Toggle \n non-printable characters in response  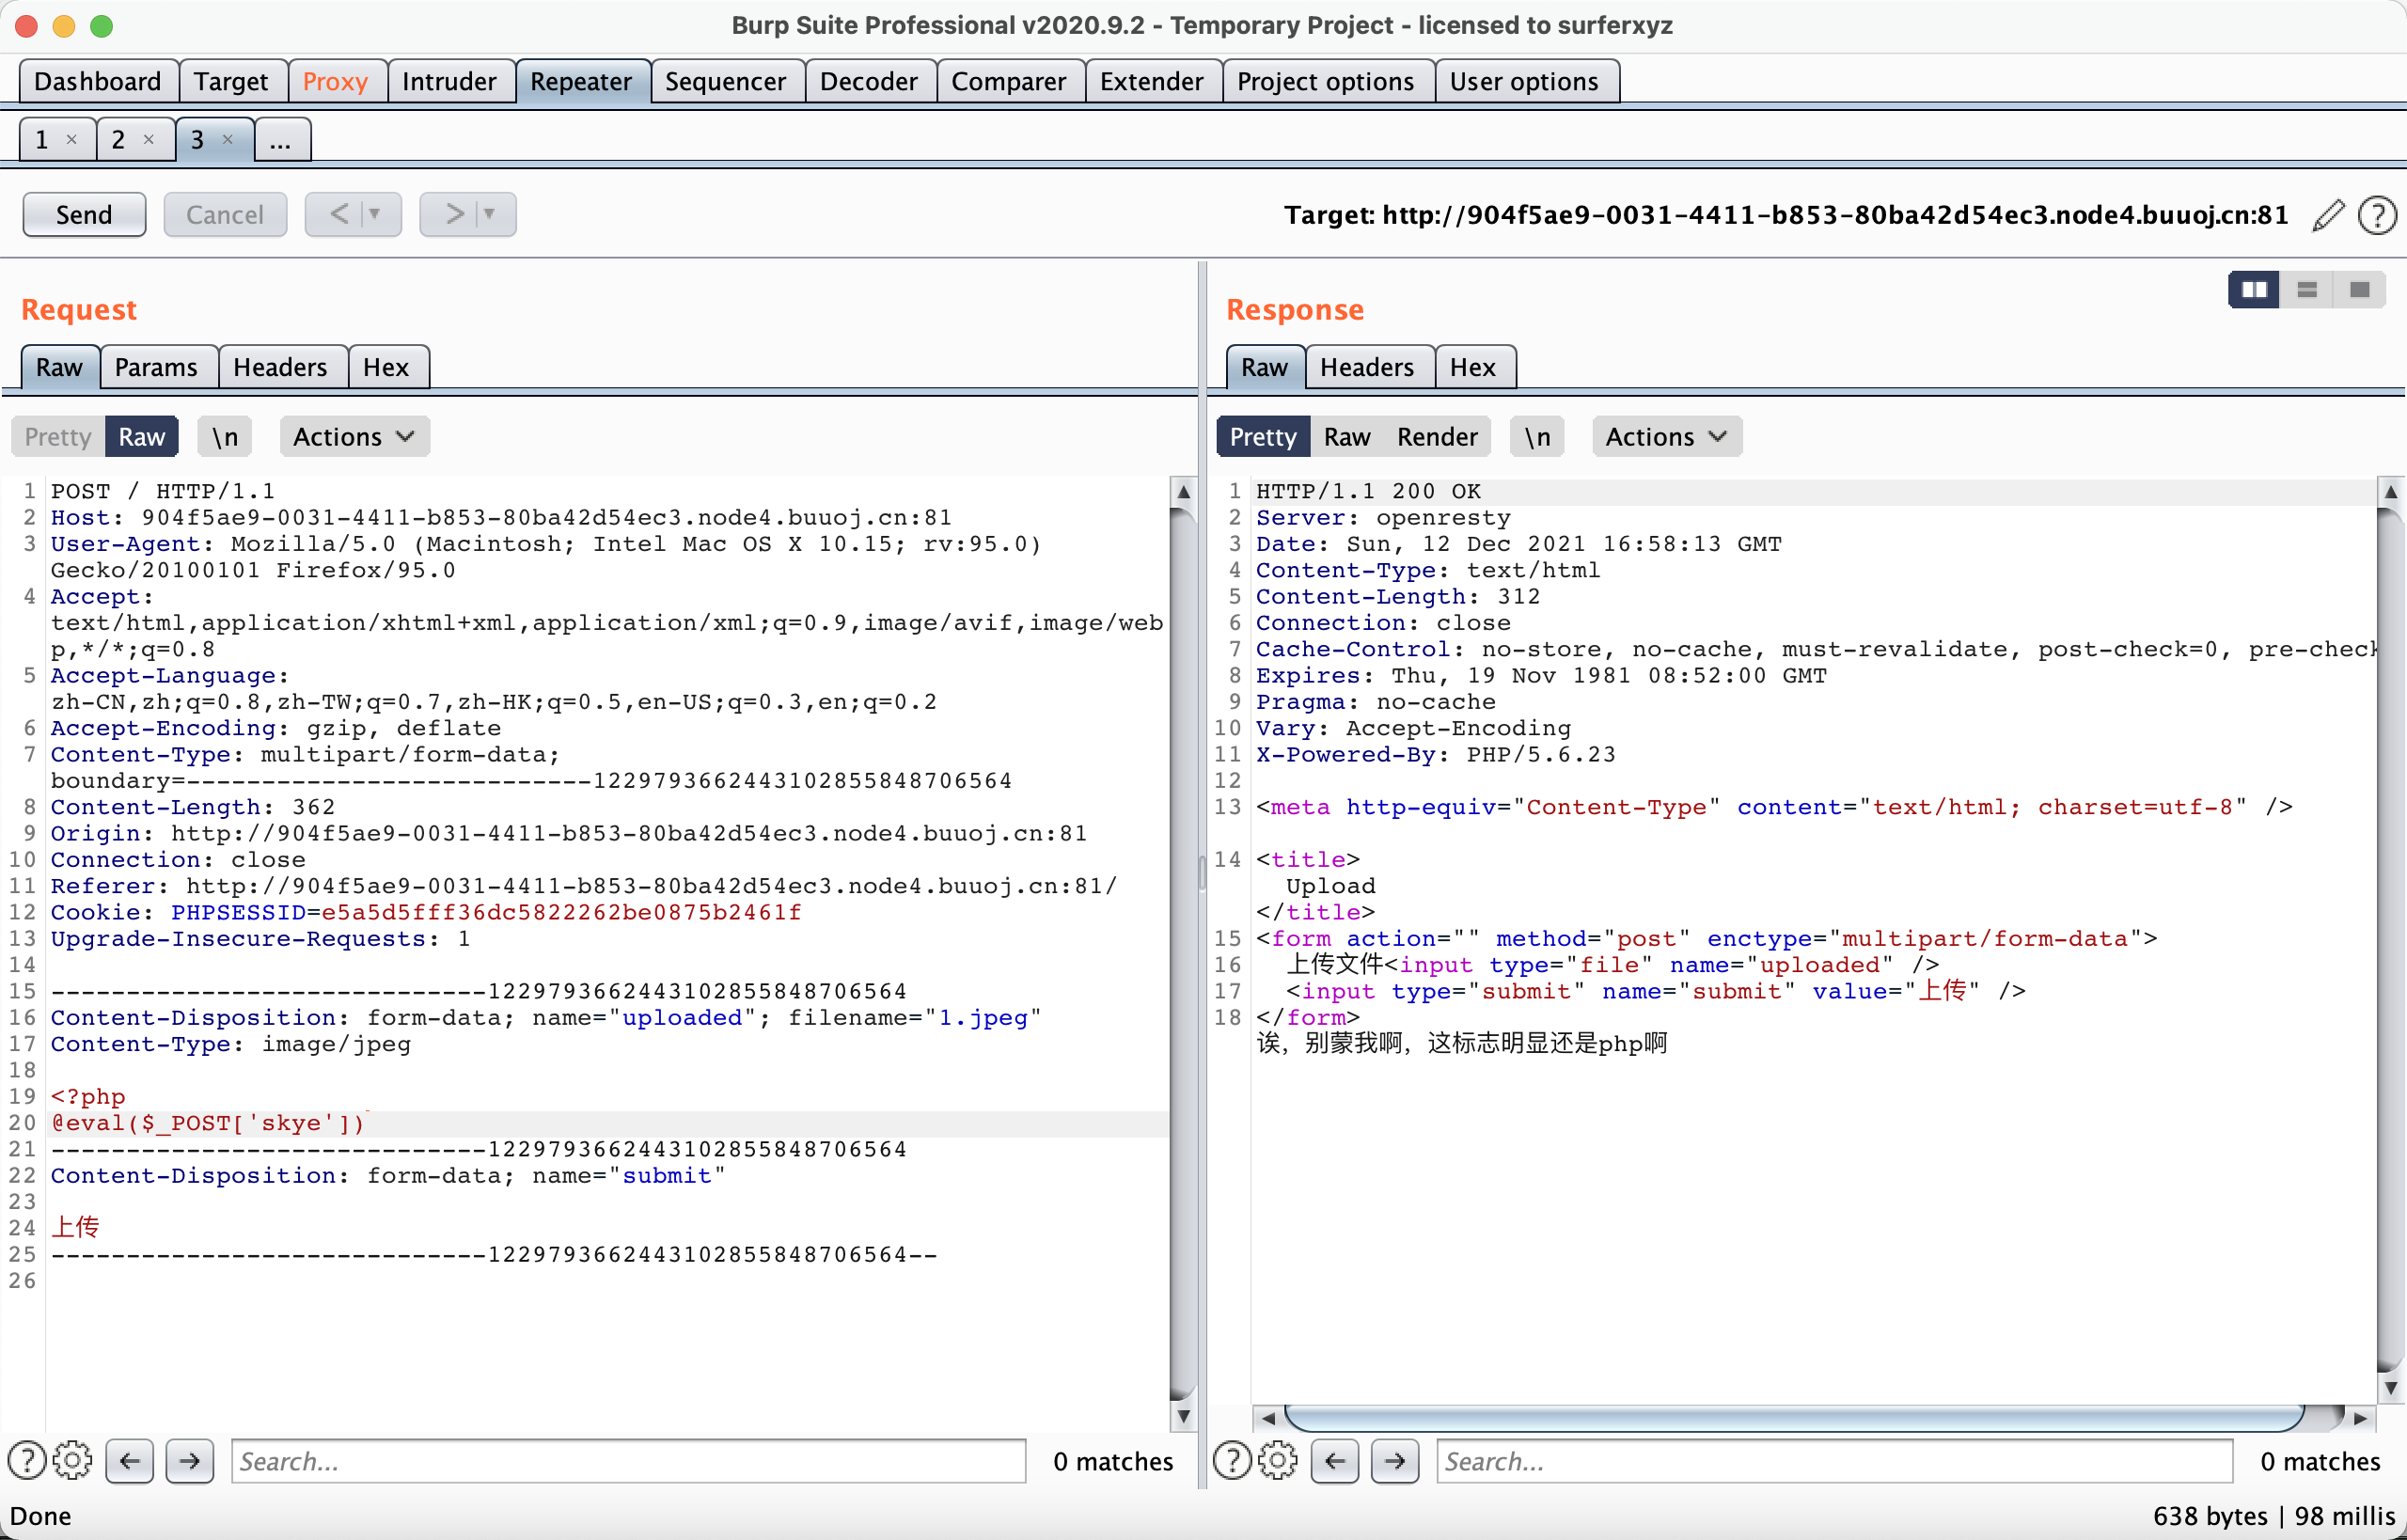[x=1537, y=437]
